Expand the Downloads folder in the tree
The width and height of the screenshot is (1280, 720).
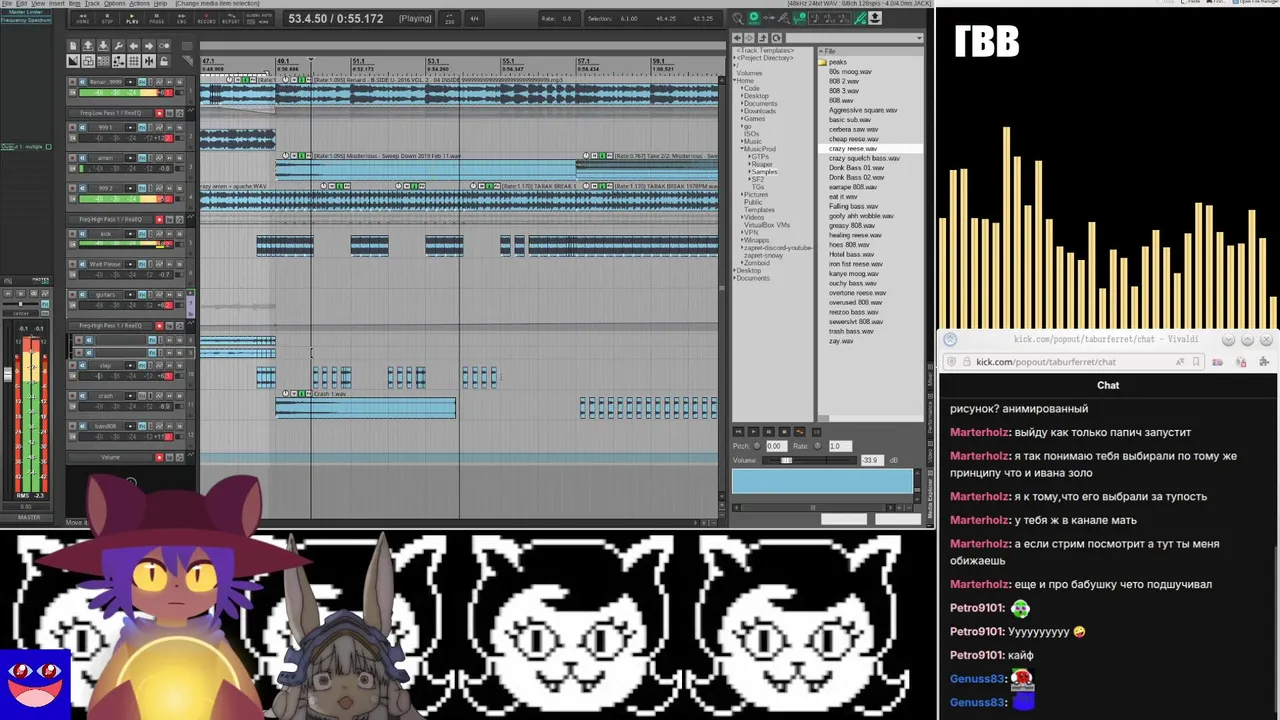742,111
